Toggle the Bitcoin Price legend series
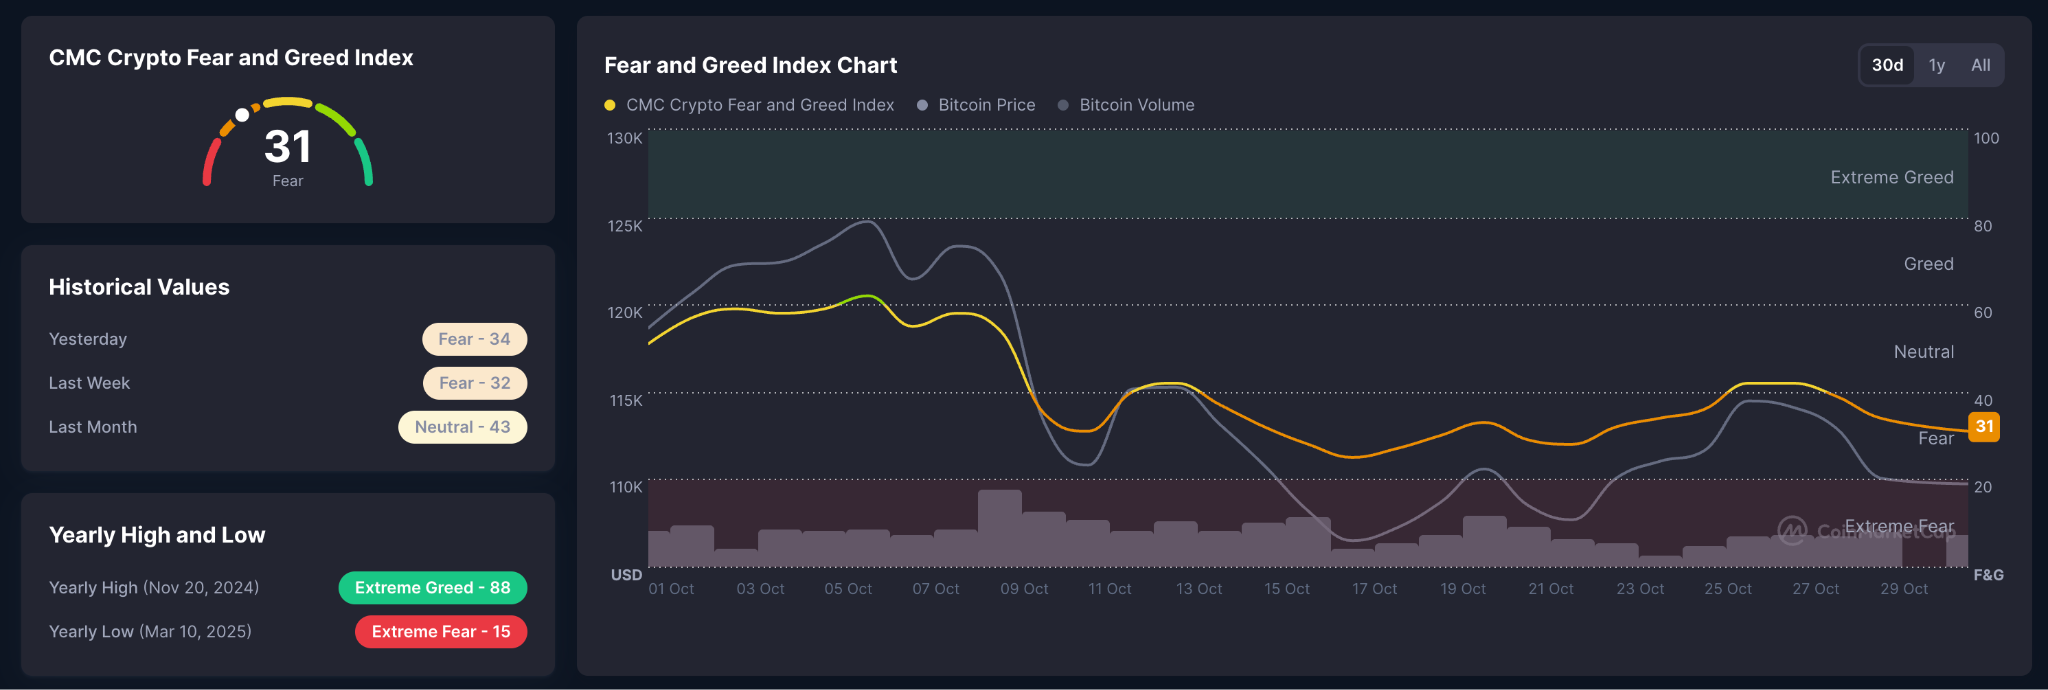 tap(976, 105)
